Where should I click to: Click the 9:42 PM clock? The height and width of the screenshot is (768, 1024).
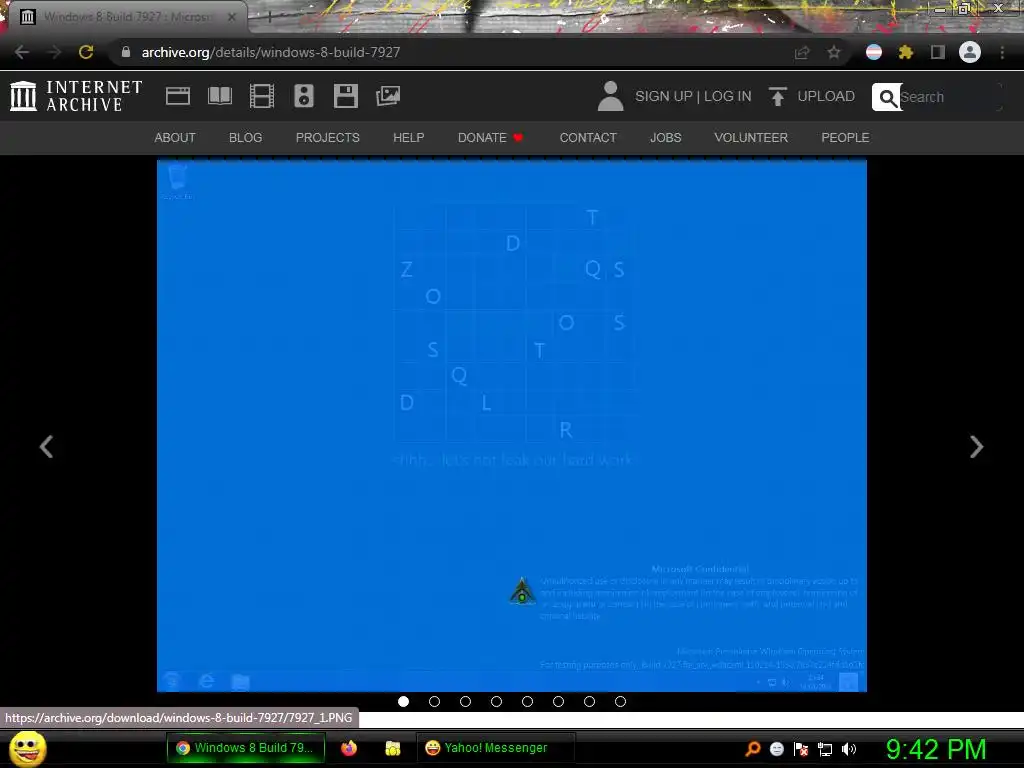coord(936,749)
